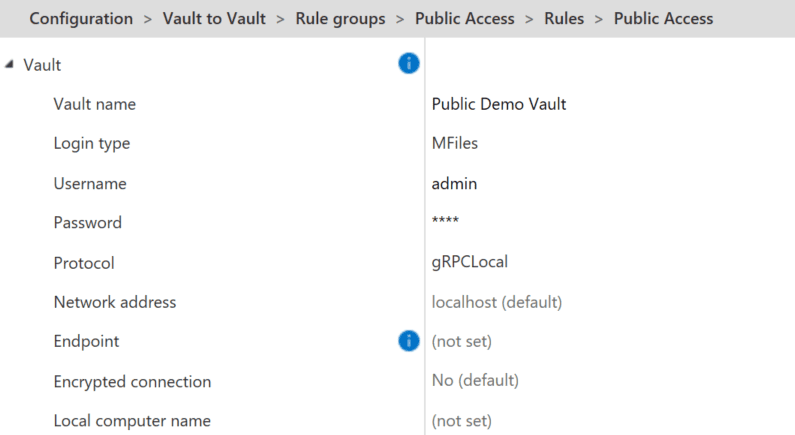Viewport: 795px width, 435px height.
Task: Open Configuration in the breadcrumb
Action: tap(81, 19)
